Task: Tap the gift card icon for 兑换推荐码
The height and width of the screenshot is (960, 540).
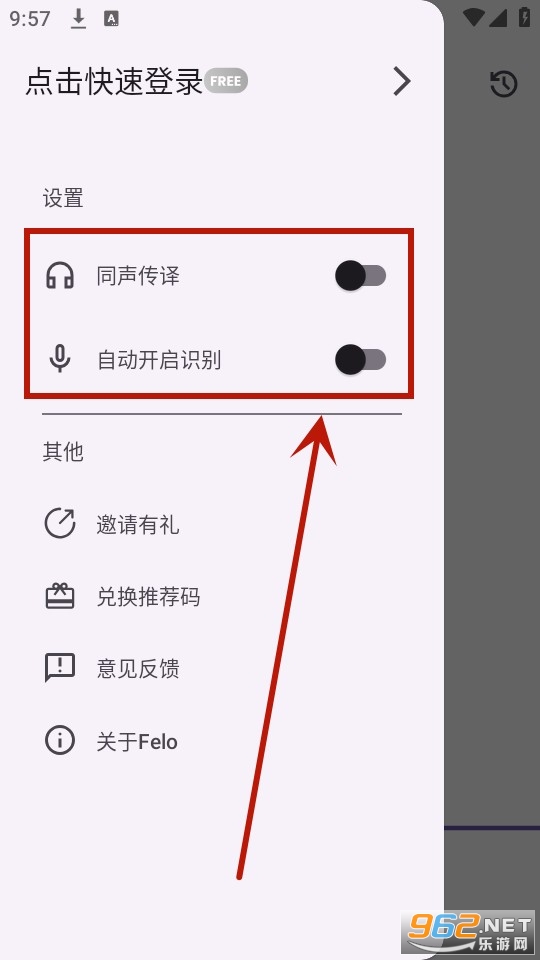Action: (x=60, y=596)
